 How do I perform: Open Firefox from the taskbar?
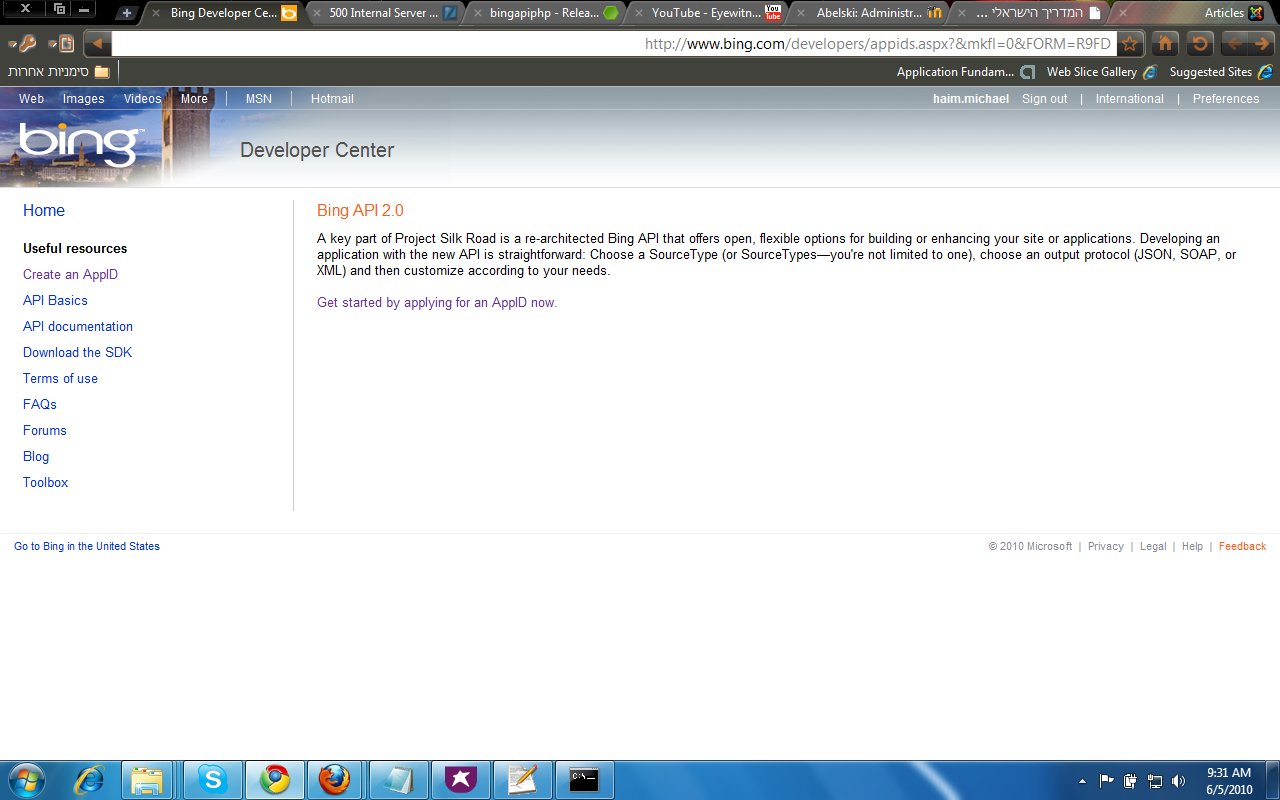pos(335,780)
